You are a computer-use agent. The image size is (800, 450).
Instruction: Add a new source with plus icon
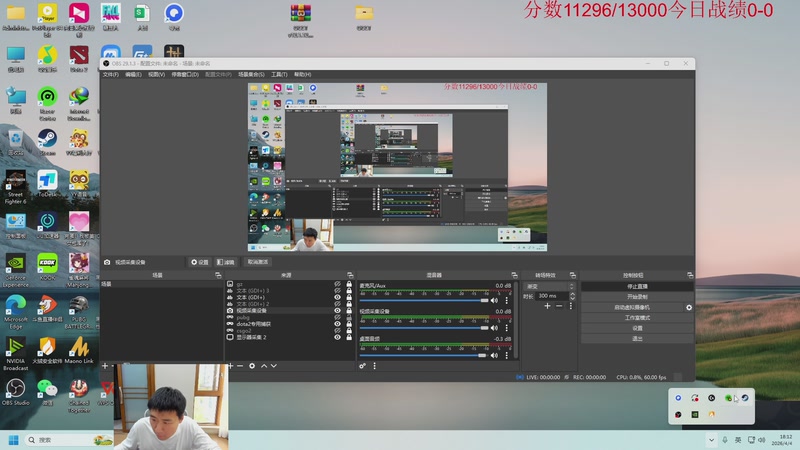click(231, 366)
